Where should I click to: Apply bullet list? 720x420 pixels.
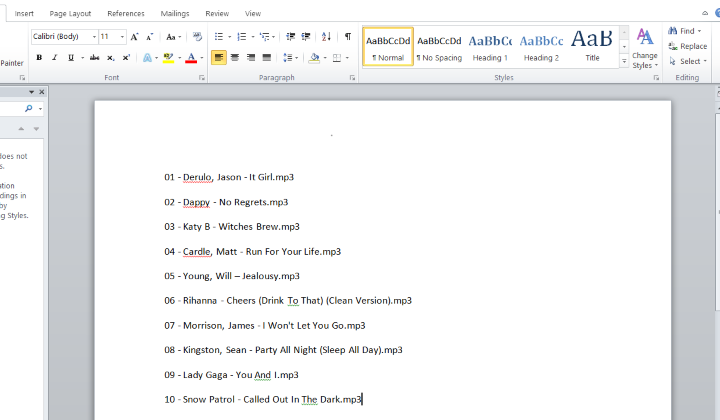pos(219,37)
